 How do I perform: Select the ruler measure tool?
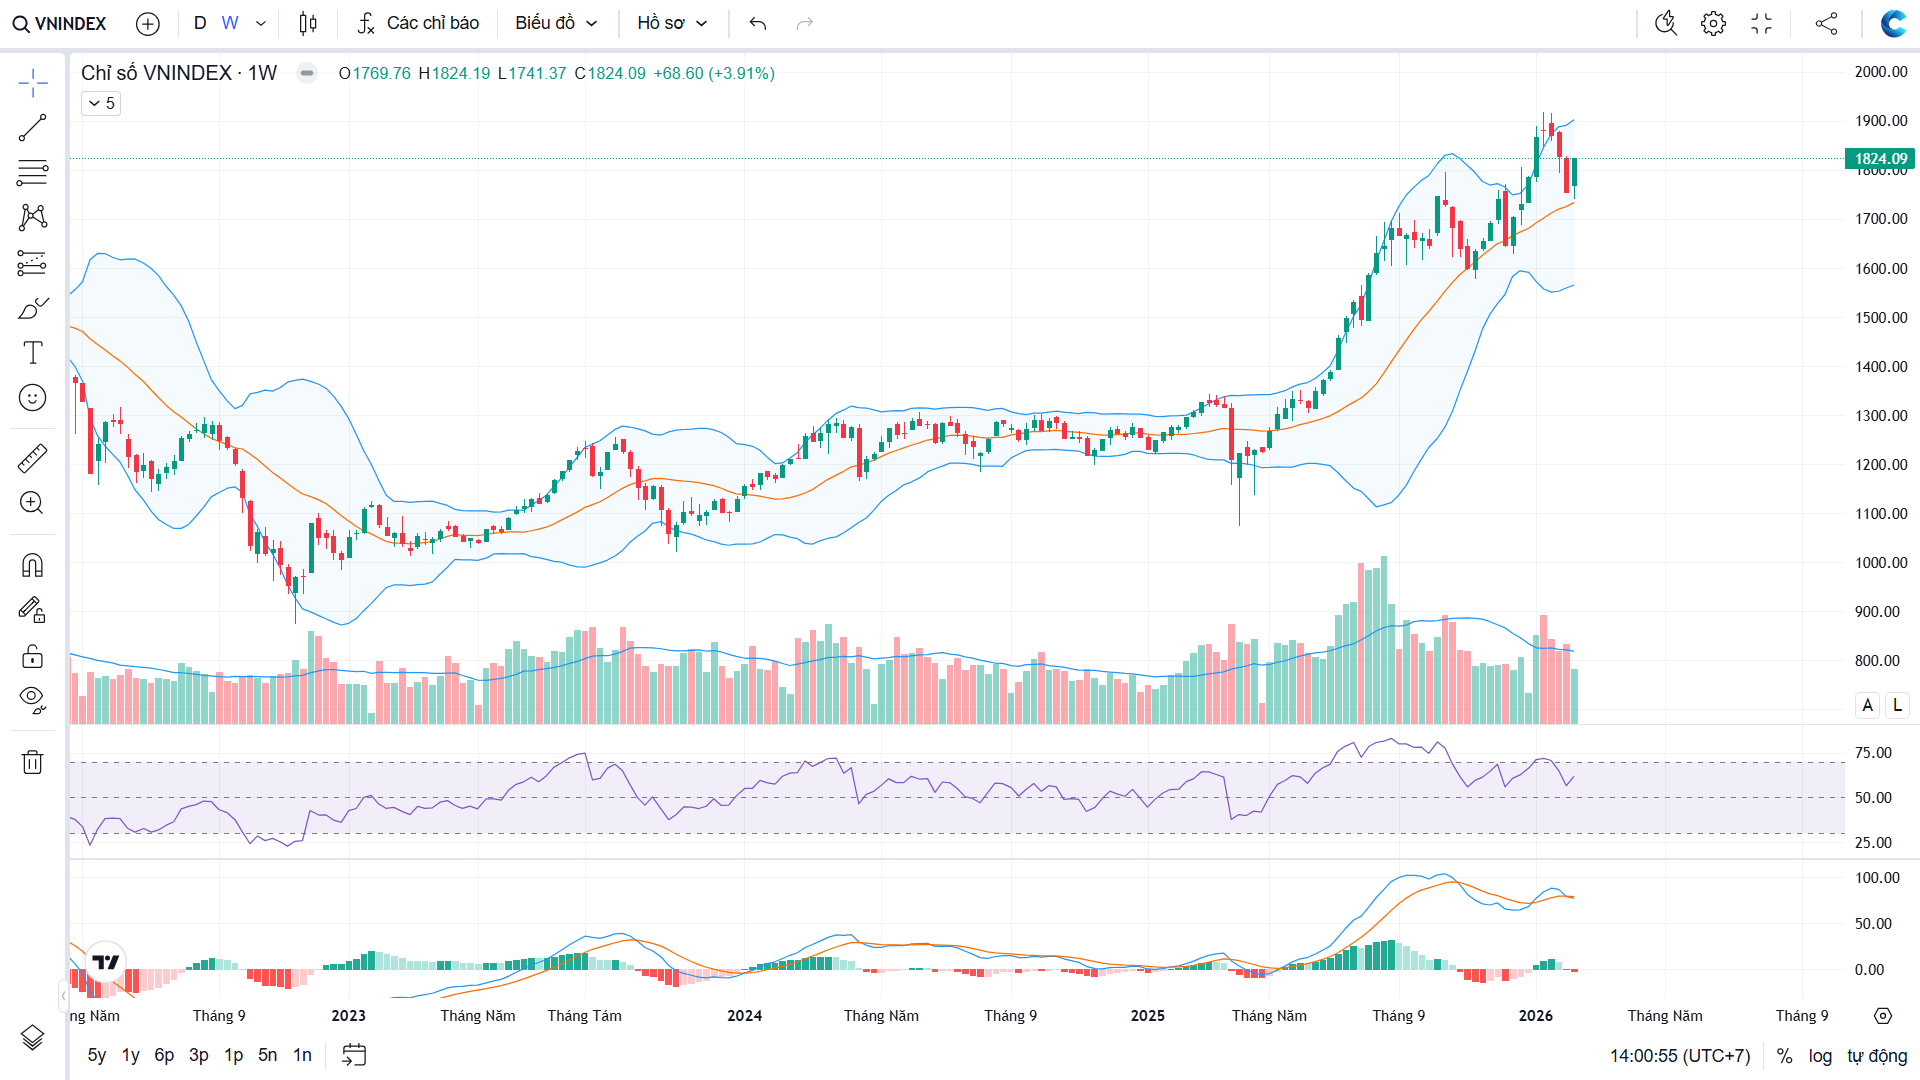pos(32,459)
